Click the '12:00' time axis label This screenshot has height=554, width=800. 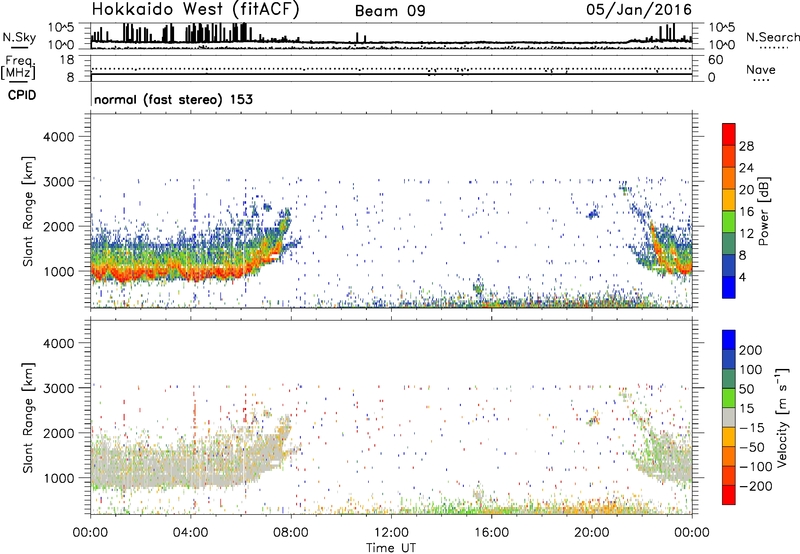(x=391, y=532)
